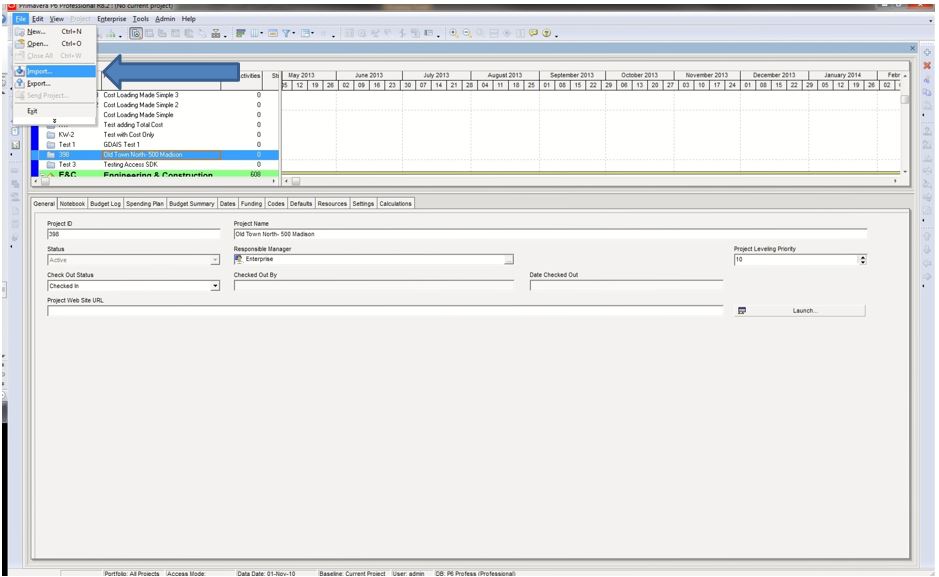Open the Check Out Status dropdown
939x577 pixels.
215,285
